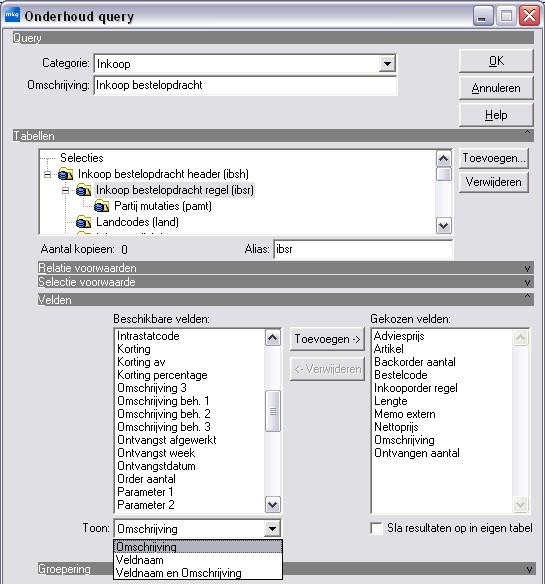Click the mkg application icon in title bar

[12, 15]
